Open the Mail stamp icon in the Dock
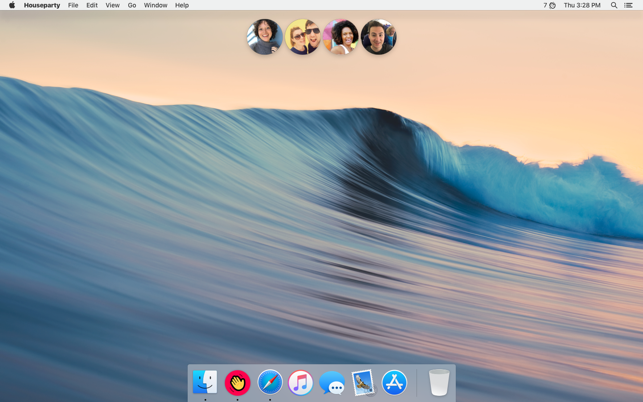Screen dimensions: 643x402 point(363,382)
